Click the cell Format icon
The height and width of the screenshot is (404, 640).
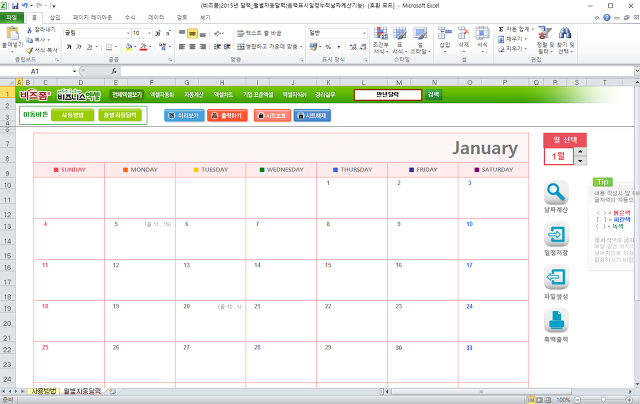click(482, 33)
